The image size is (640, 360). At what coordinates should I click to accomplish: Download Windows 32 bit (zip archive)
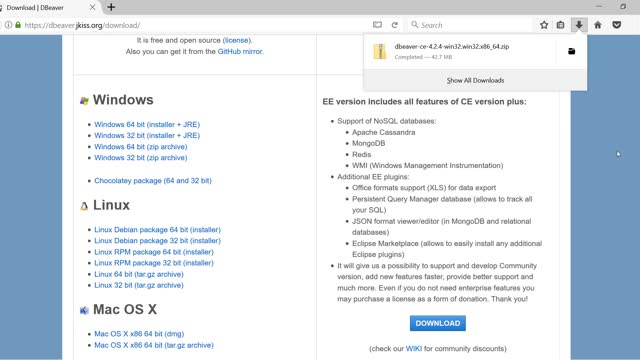[x=140, y=158]
